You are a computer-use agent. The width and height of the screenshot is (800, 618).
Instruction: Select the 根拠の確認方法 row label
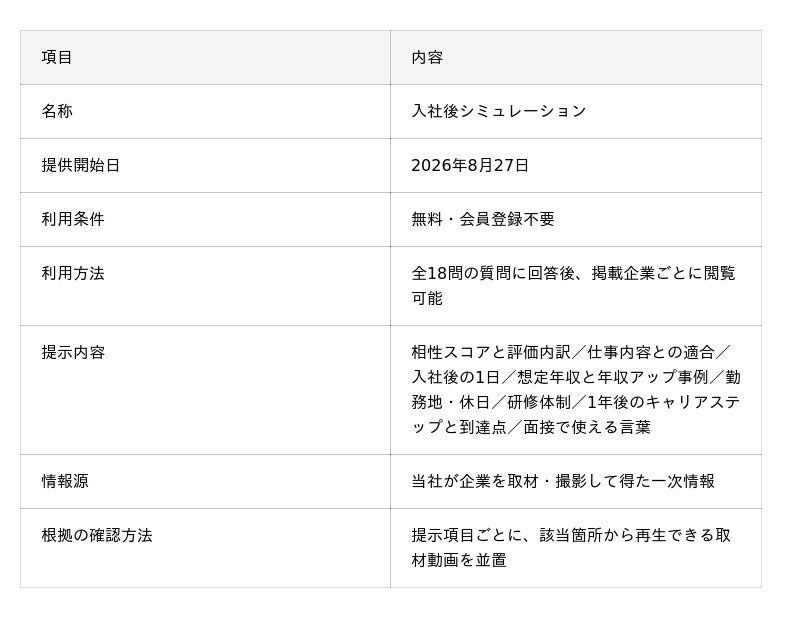[97, 535]
